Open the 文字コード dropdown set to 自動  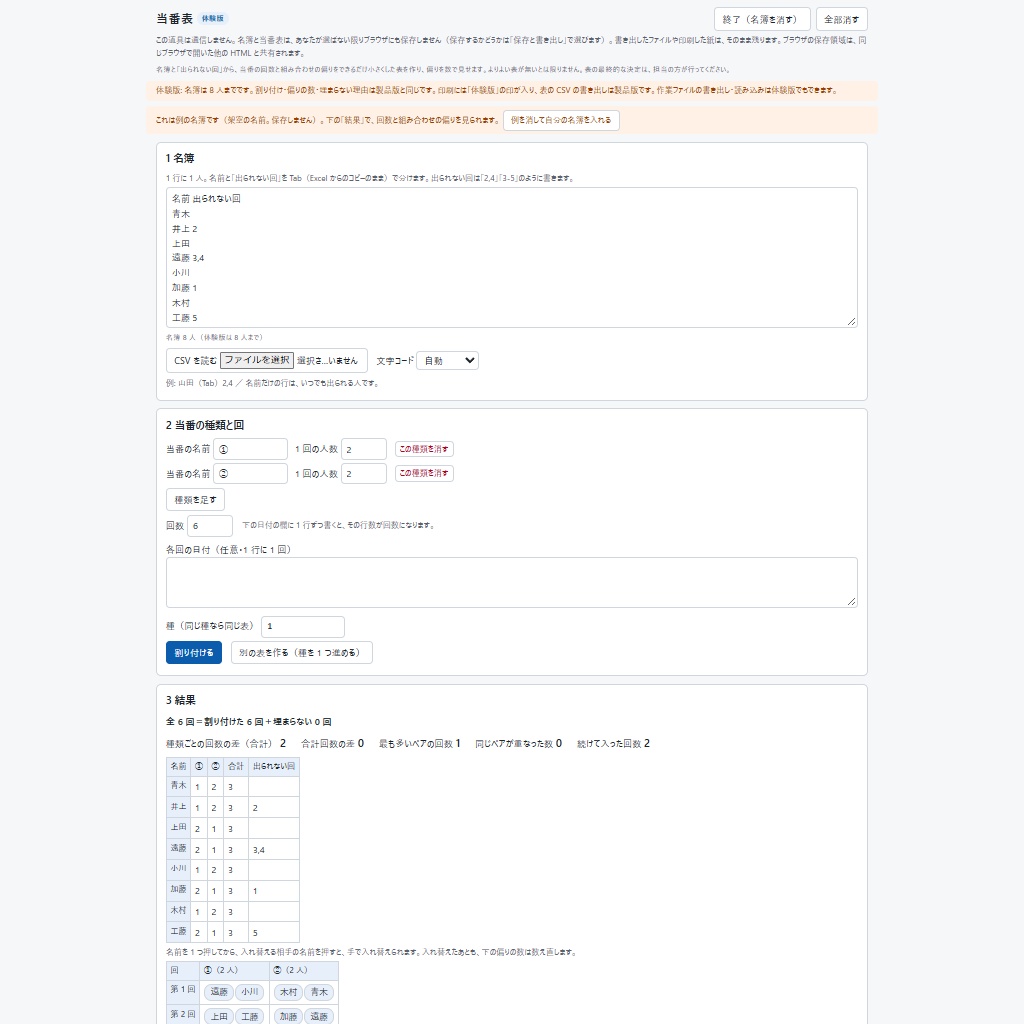pos(447,360)
